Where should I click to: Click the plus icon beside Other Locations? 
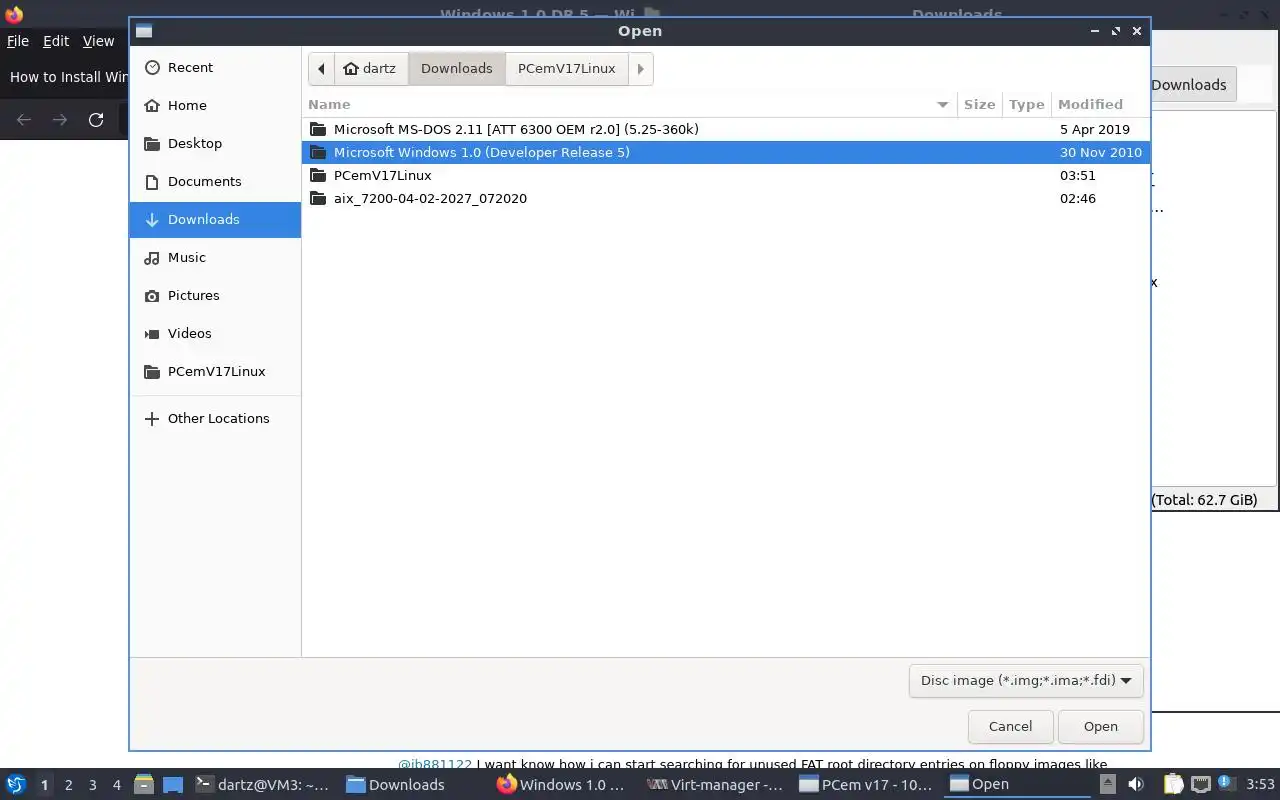152,418
